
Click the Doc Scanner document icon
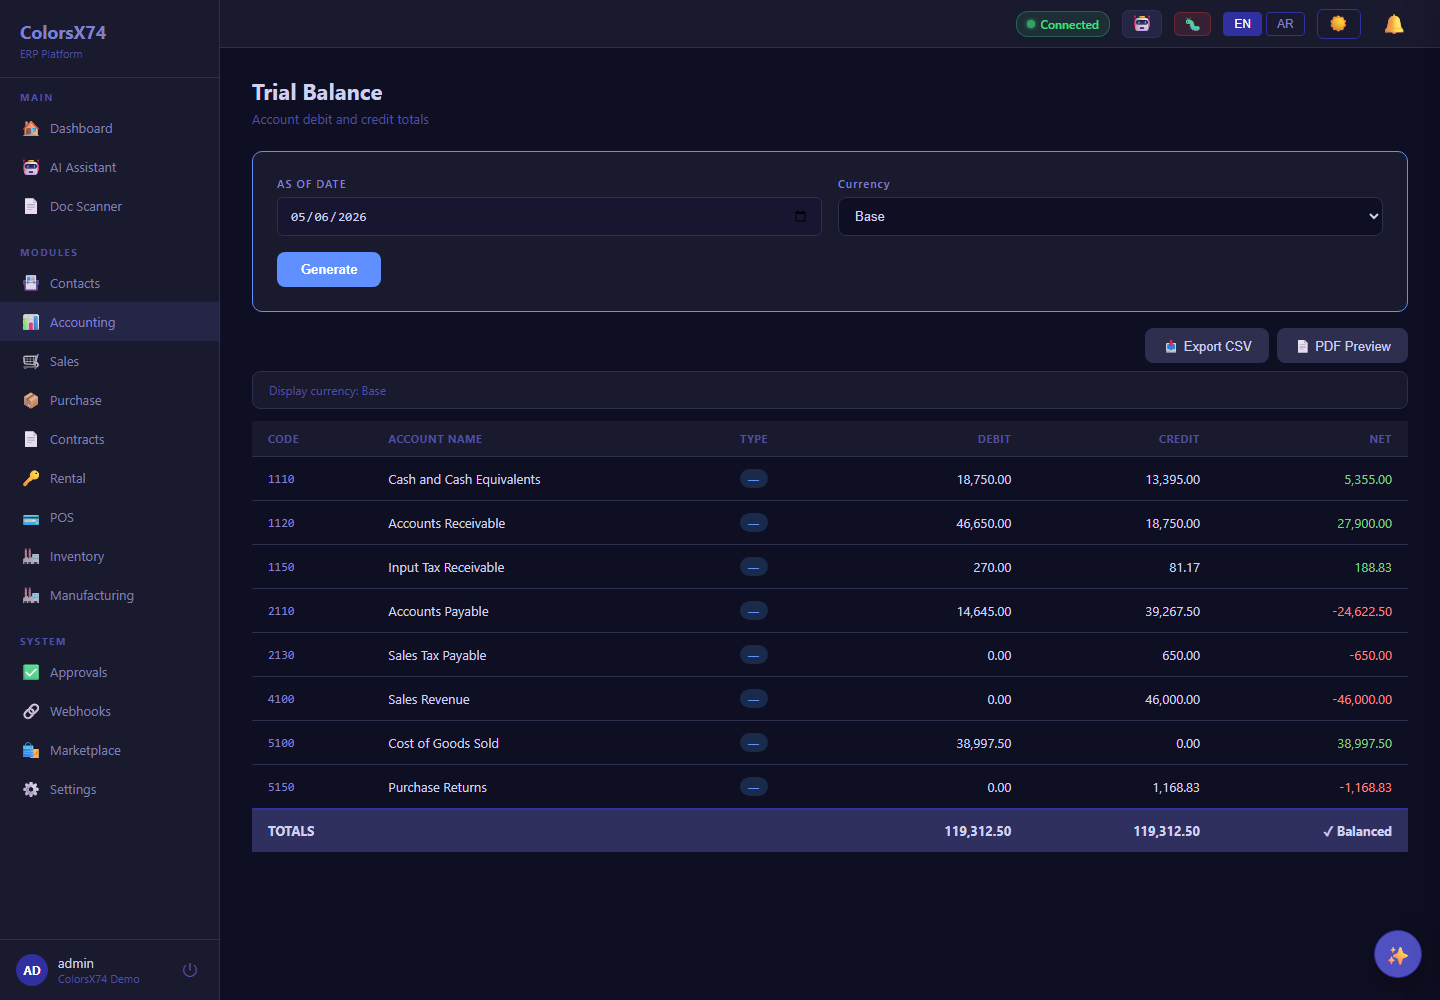click(31, 206)
